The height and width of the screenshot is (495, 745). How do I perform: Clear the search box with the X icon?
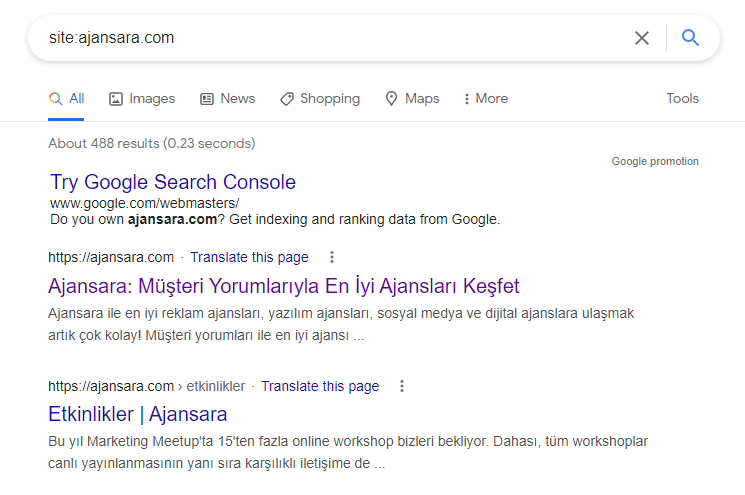(x=642, y=38)
